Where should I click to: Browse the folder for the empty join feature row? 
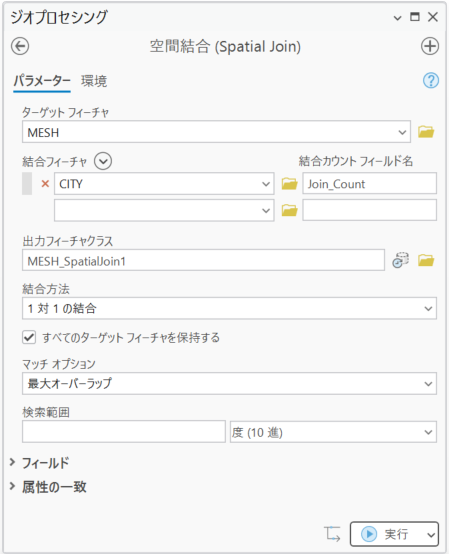tap(289, 210)
